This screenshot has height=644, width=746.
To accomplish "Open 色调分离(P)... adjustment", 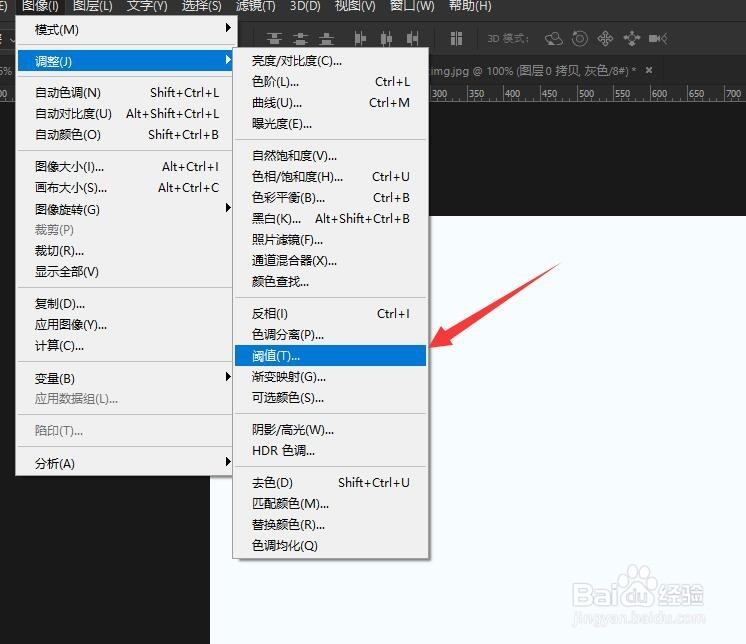I will [331, 334].
